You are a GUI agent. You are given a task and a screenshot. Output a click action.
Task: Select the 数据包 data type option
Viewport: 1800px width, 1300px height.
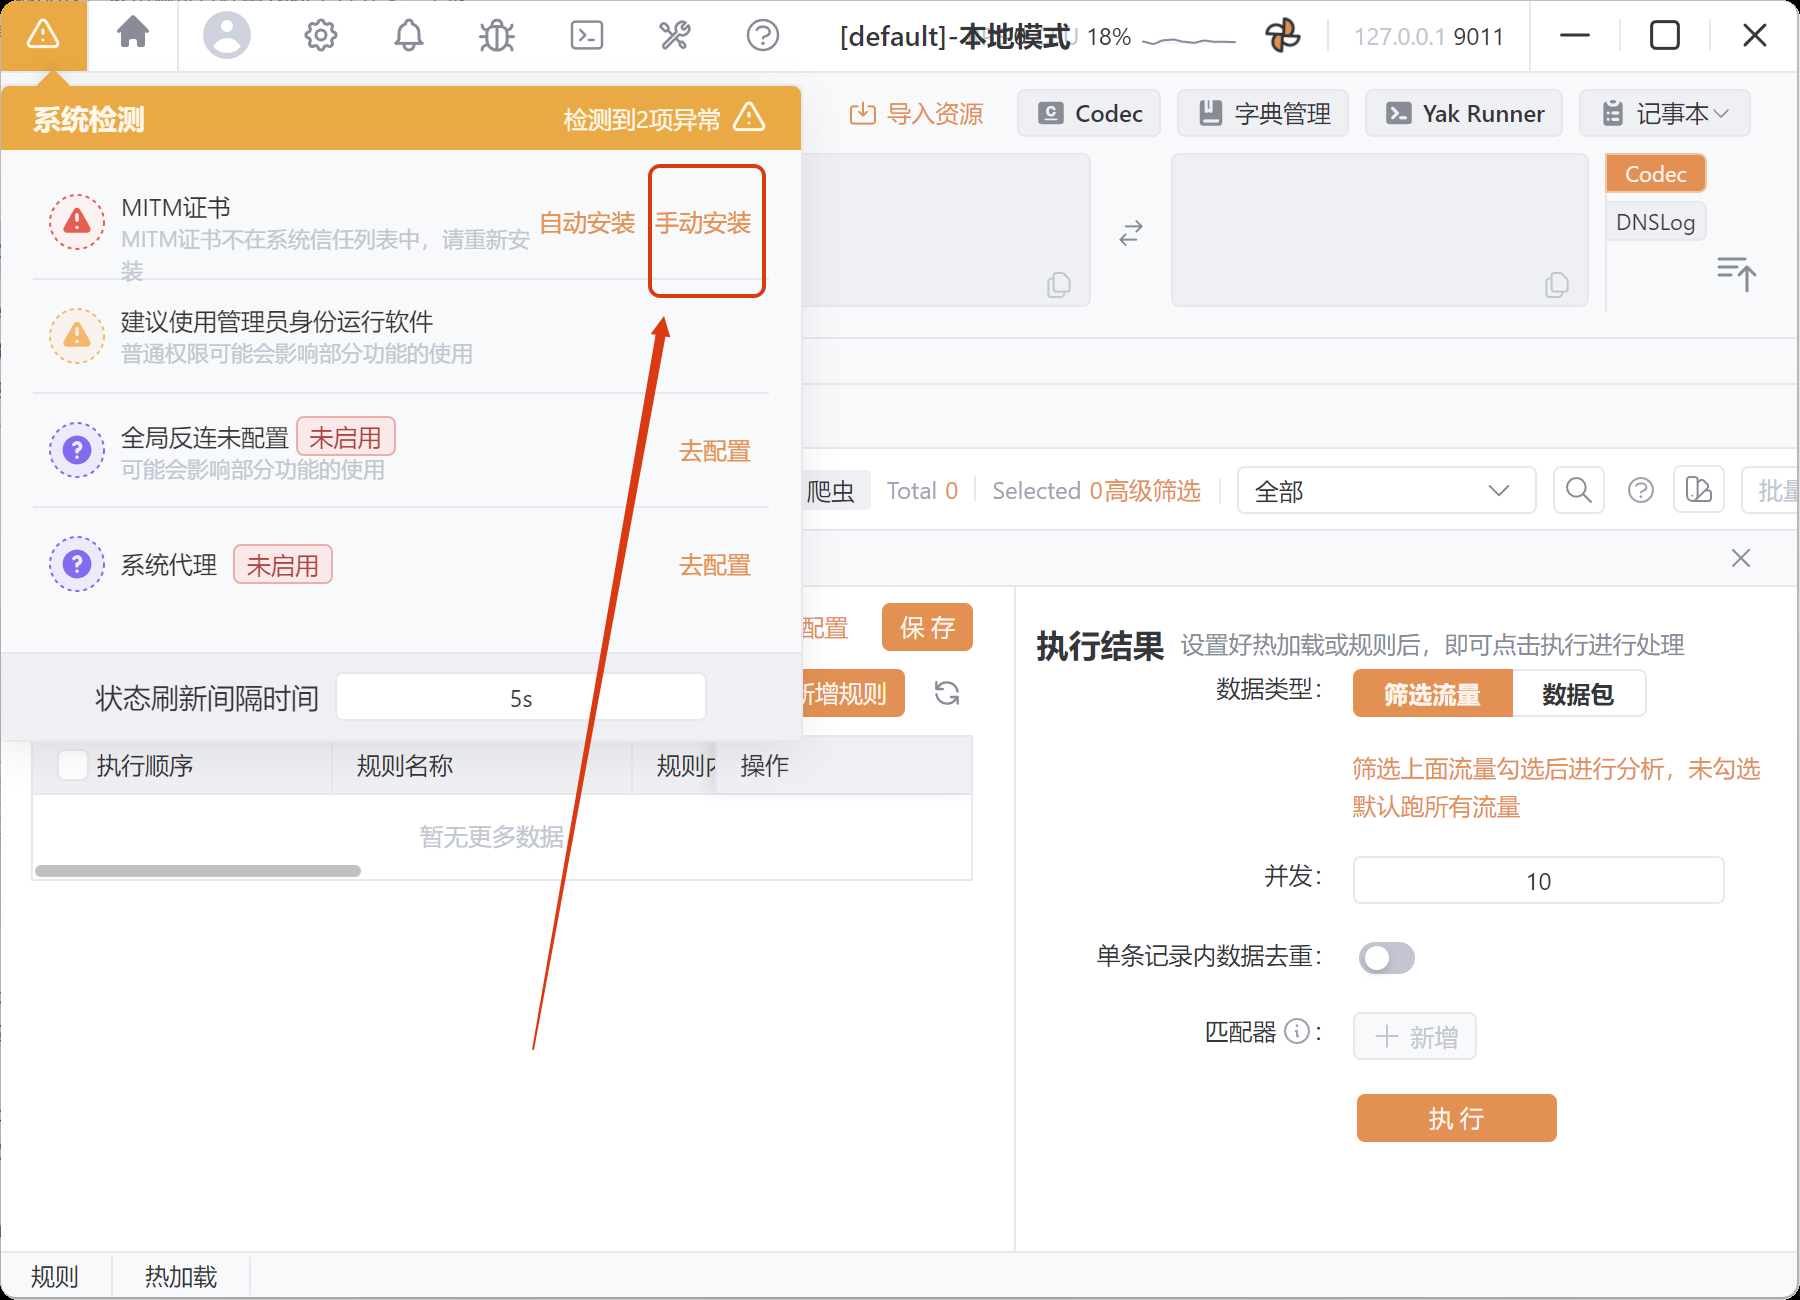tap(1577, 694)
